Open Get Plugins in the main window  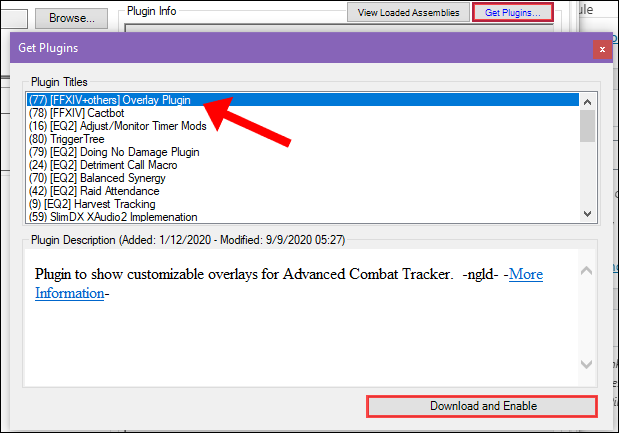coord(512,13)
